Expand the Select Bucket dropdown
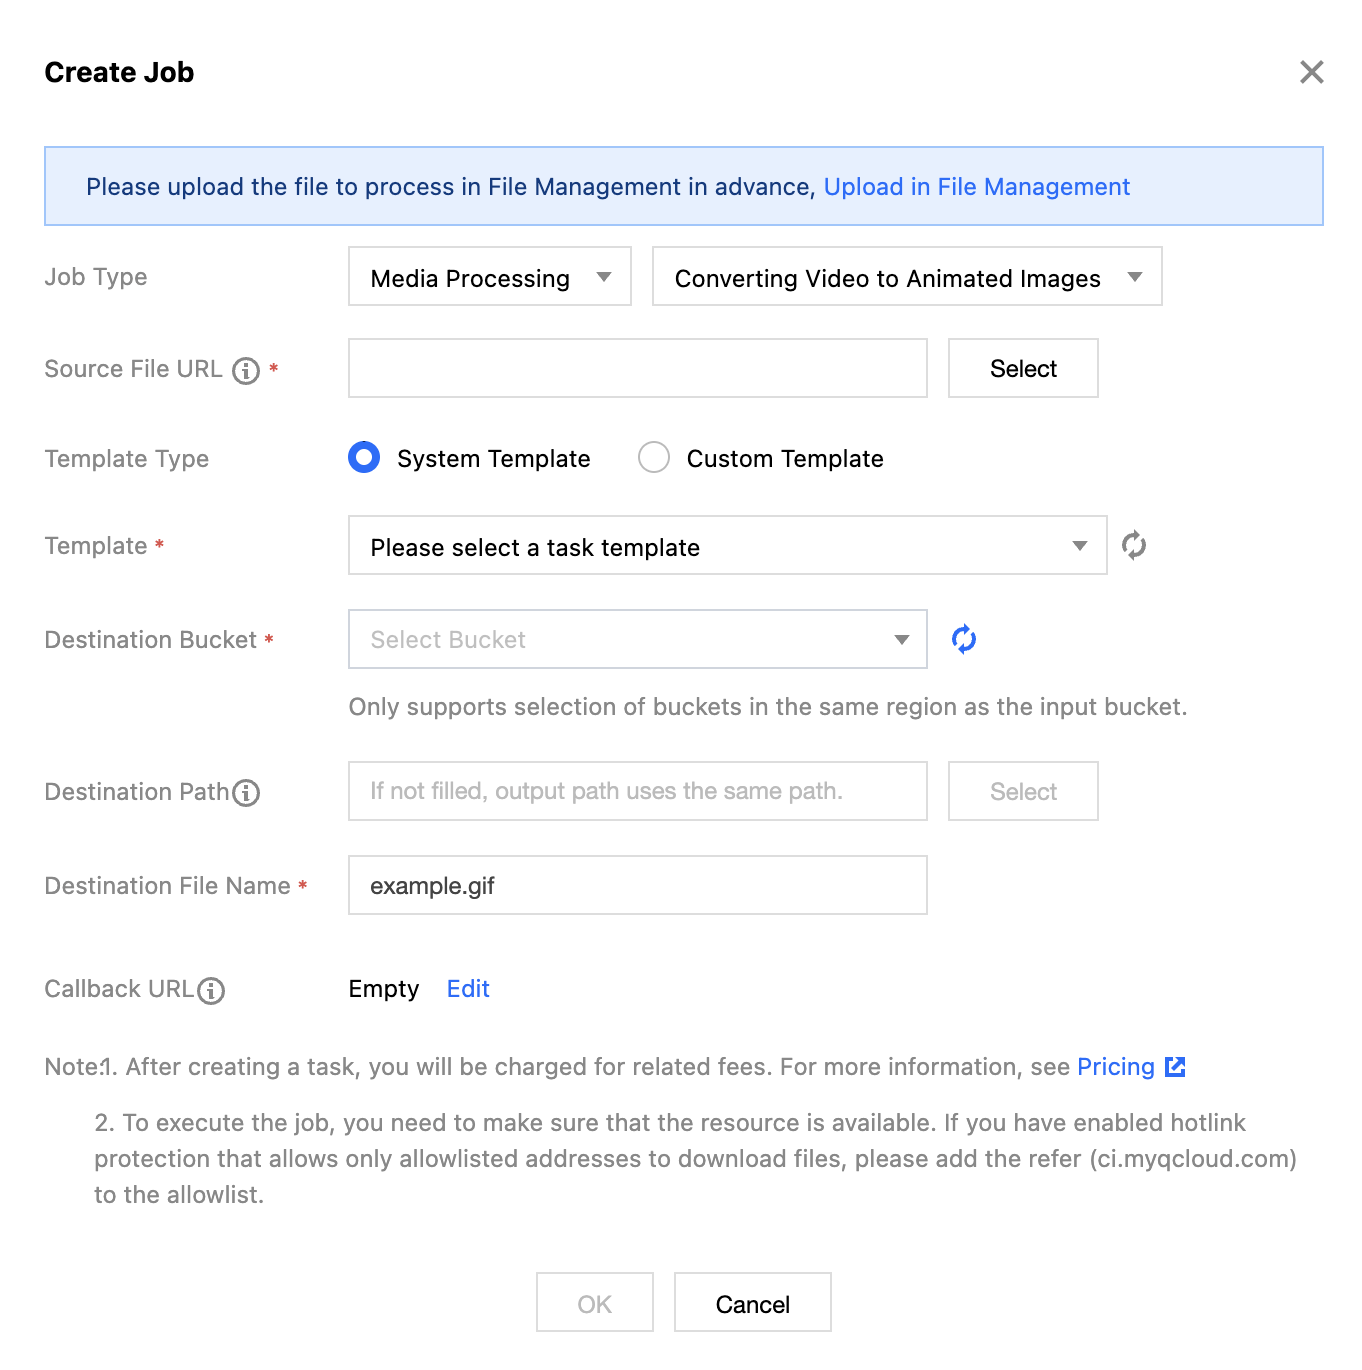This screenshot has height=1370, width=1362. click(x=637, y=640)
